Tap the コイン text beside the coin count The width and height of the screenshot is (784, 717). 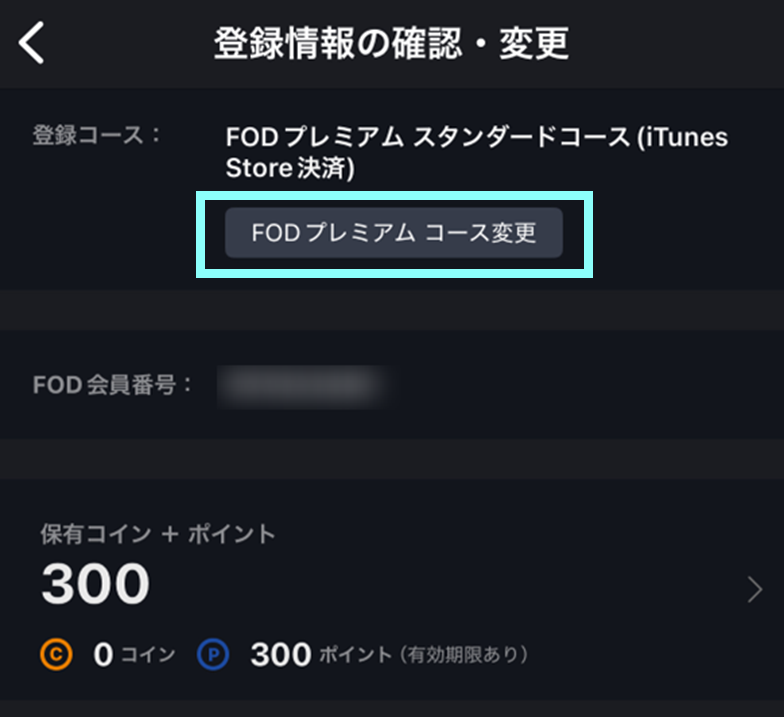(148, 656)
